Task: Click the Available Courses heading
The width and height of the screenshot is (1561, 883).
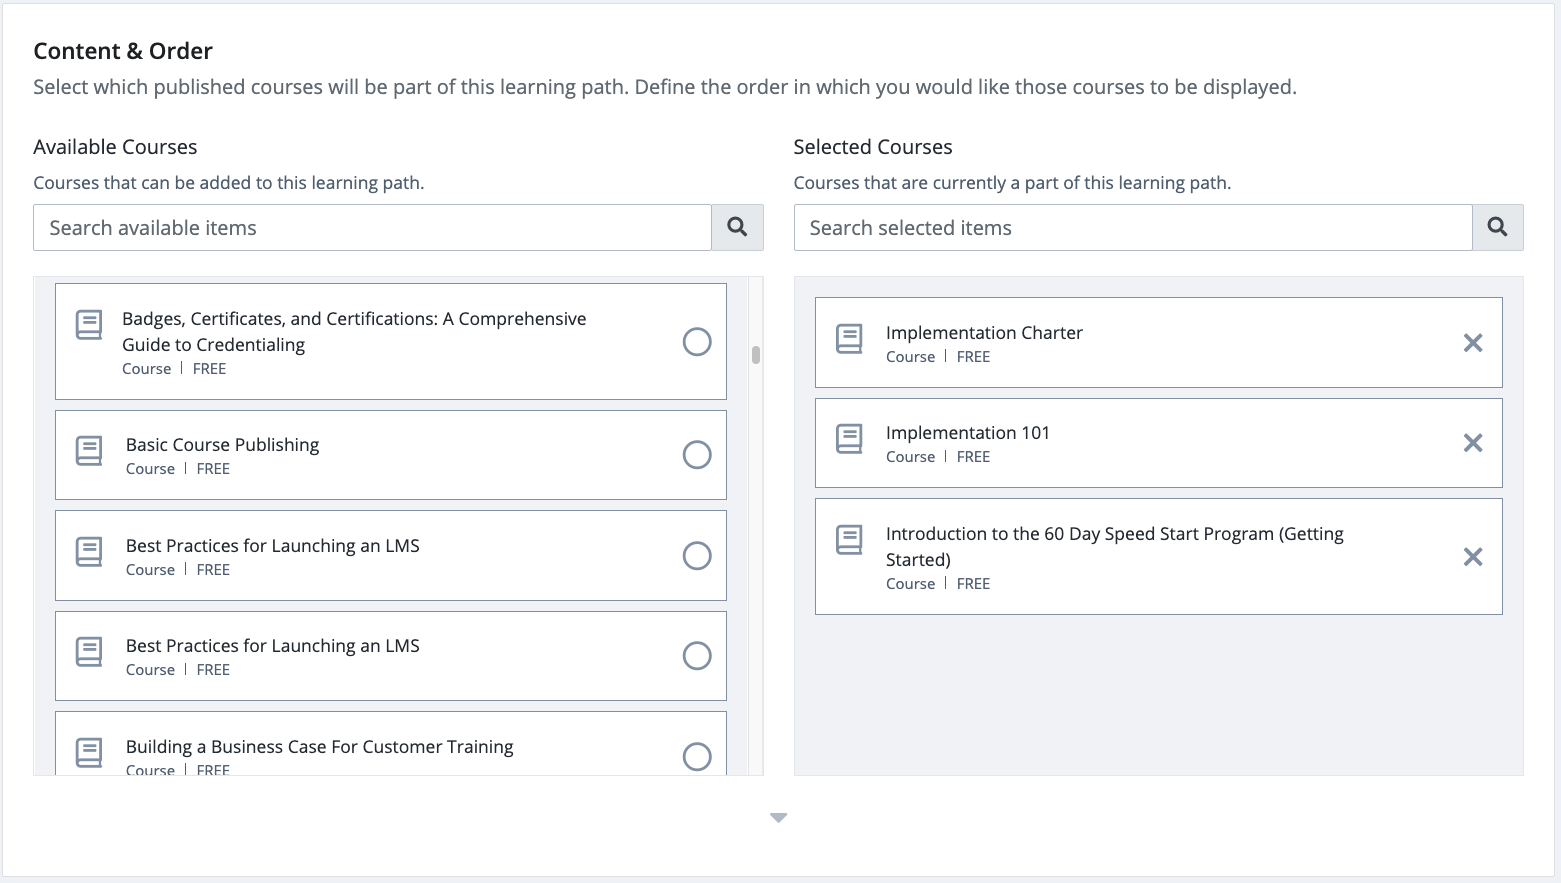Action: (x=115, y=147)
